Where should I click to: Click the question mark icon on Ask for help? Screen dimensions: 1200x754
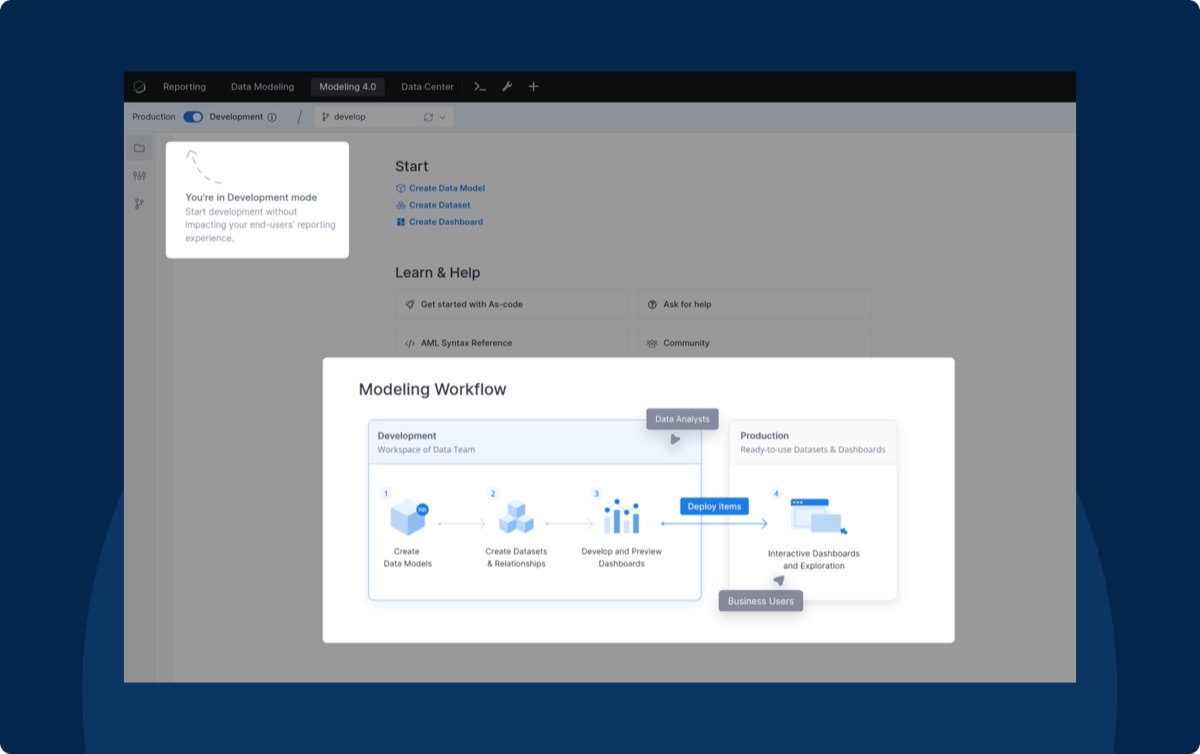(x=652, y=304)
